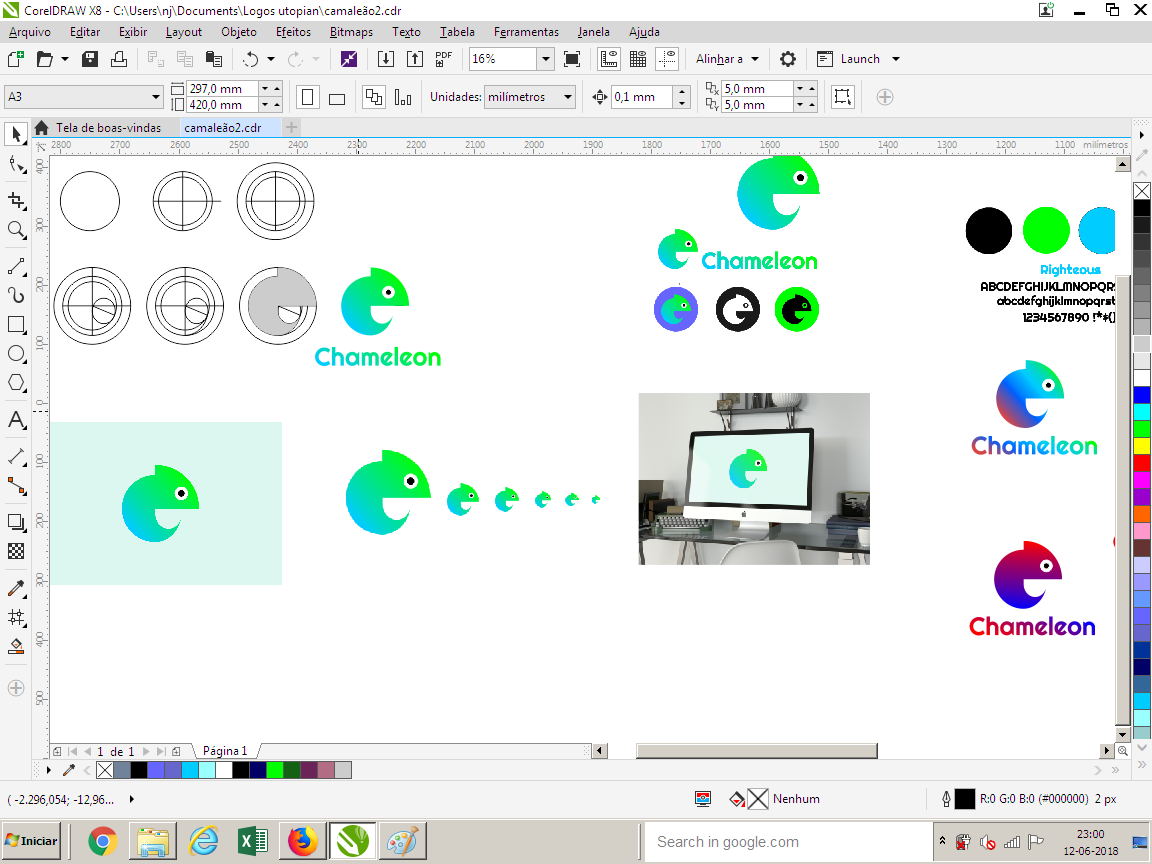Toggle show guidelines
This screenshot has height=864, width=1152.
click(x=667, y=59)
